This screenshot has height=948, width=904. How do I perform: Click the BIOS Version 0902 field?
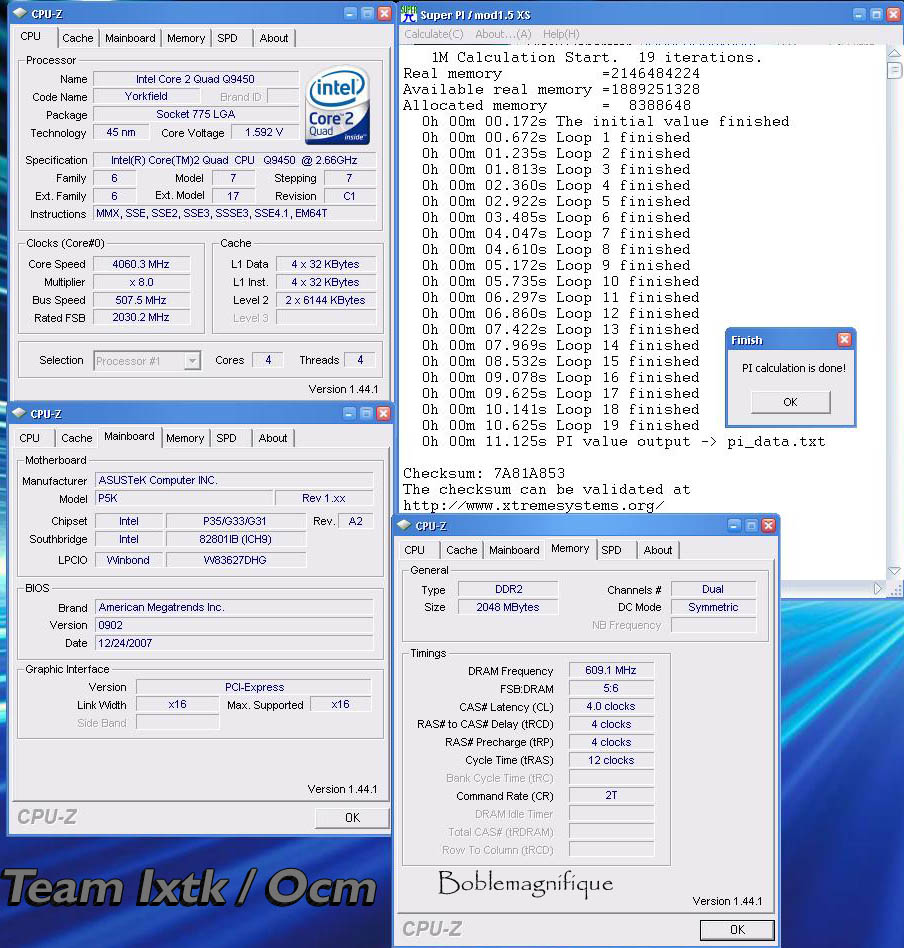[x=234, y=625]
